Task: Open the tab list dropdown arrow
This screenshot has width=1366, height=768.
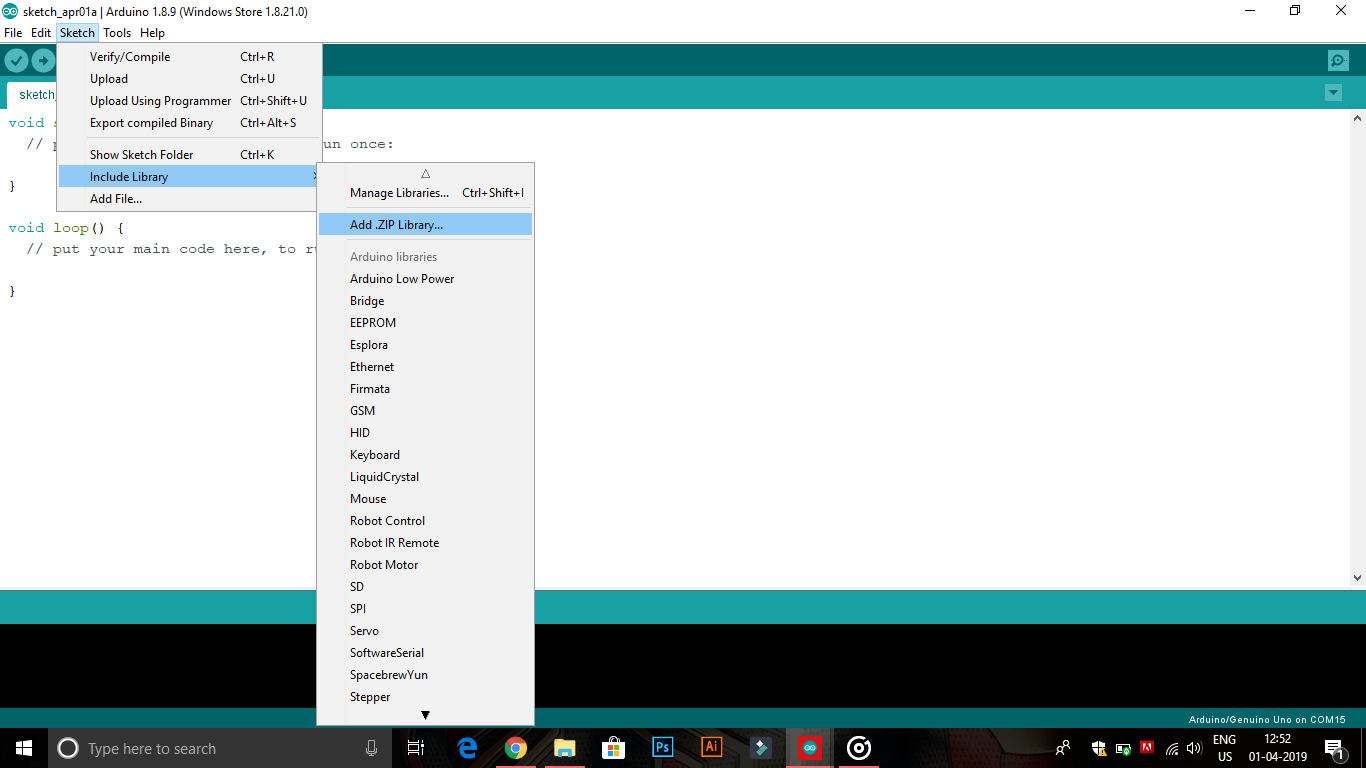Action: click(1333, 92)
